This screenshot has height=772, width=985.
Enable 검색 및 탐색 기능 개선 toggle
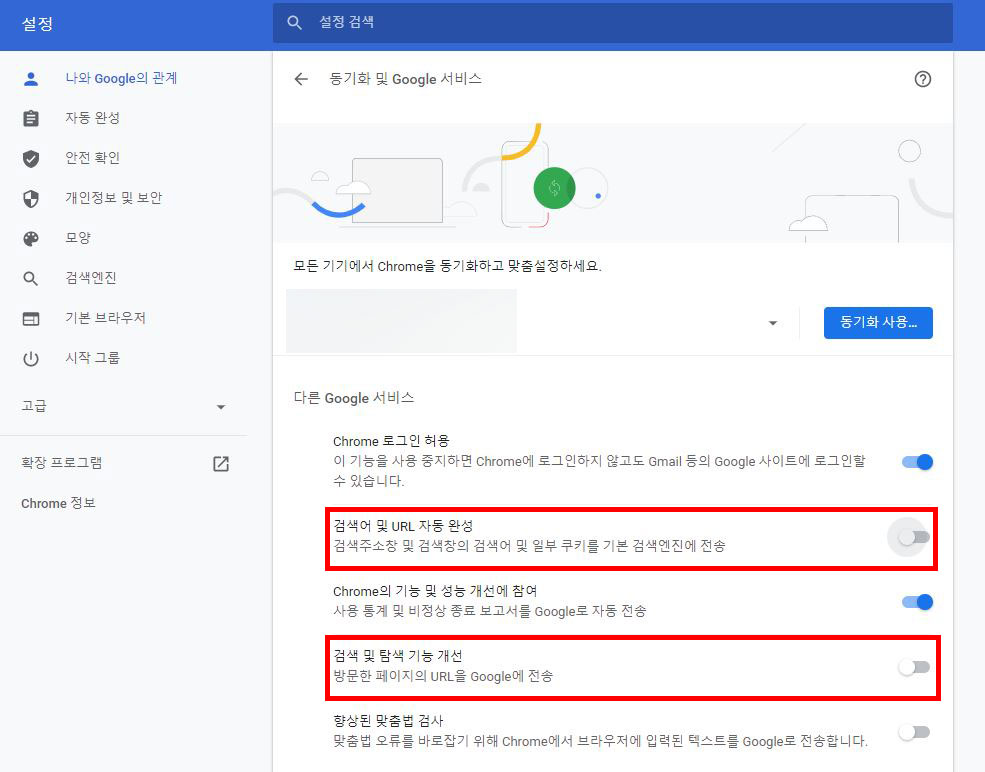tap(914, 668)
